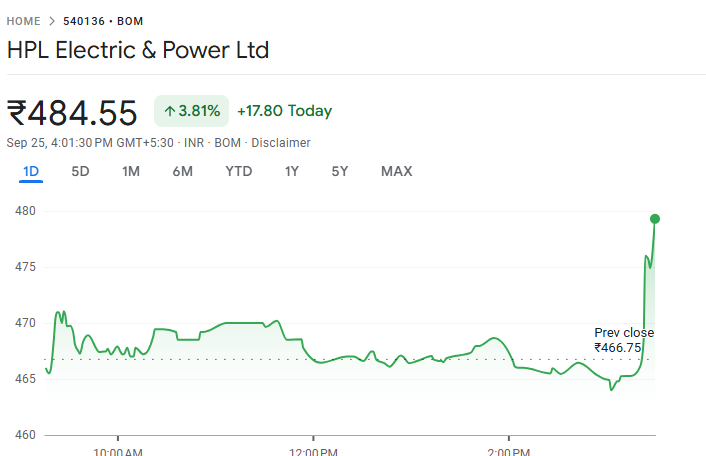Click the 10:00 AM time axis label

click(118, 451)
